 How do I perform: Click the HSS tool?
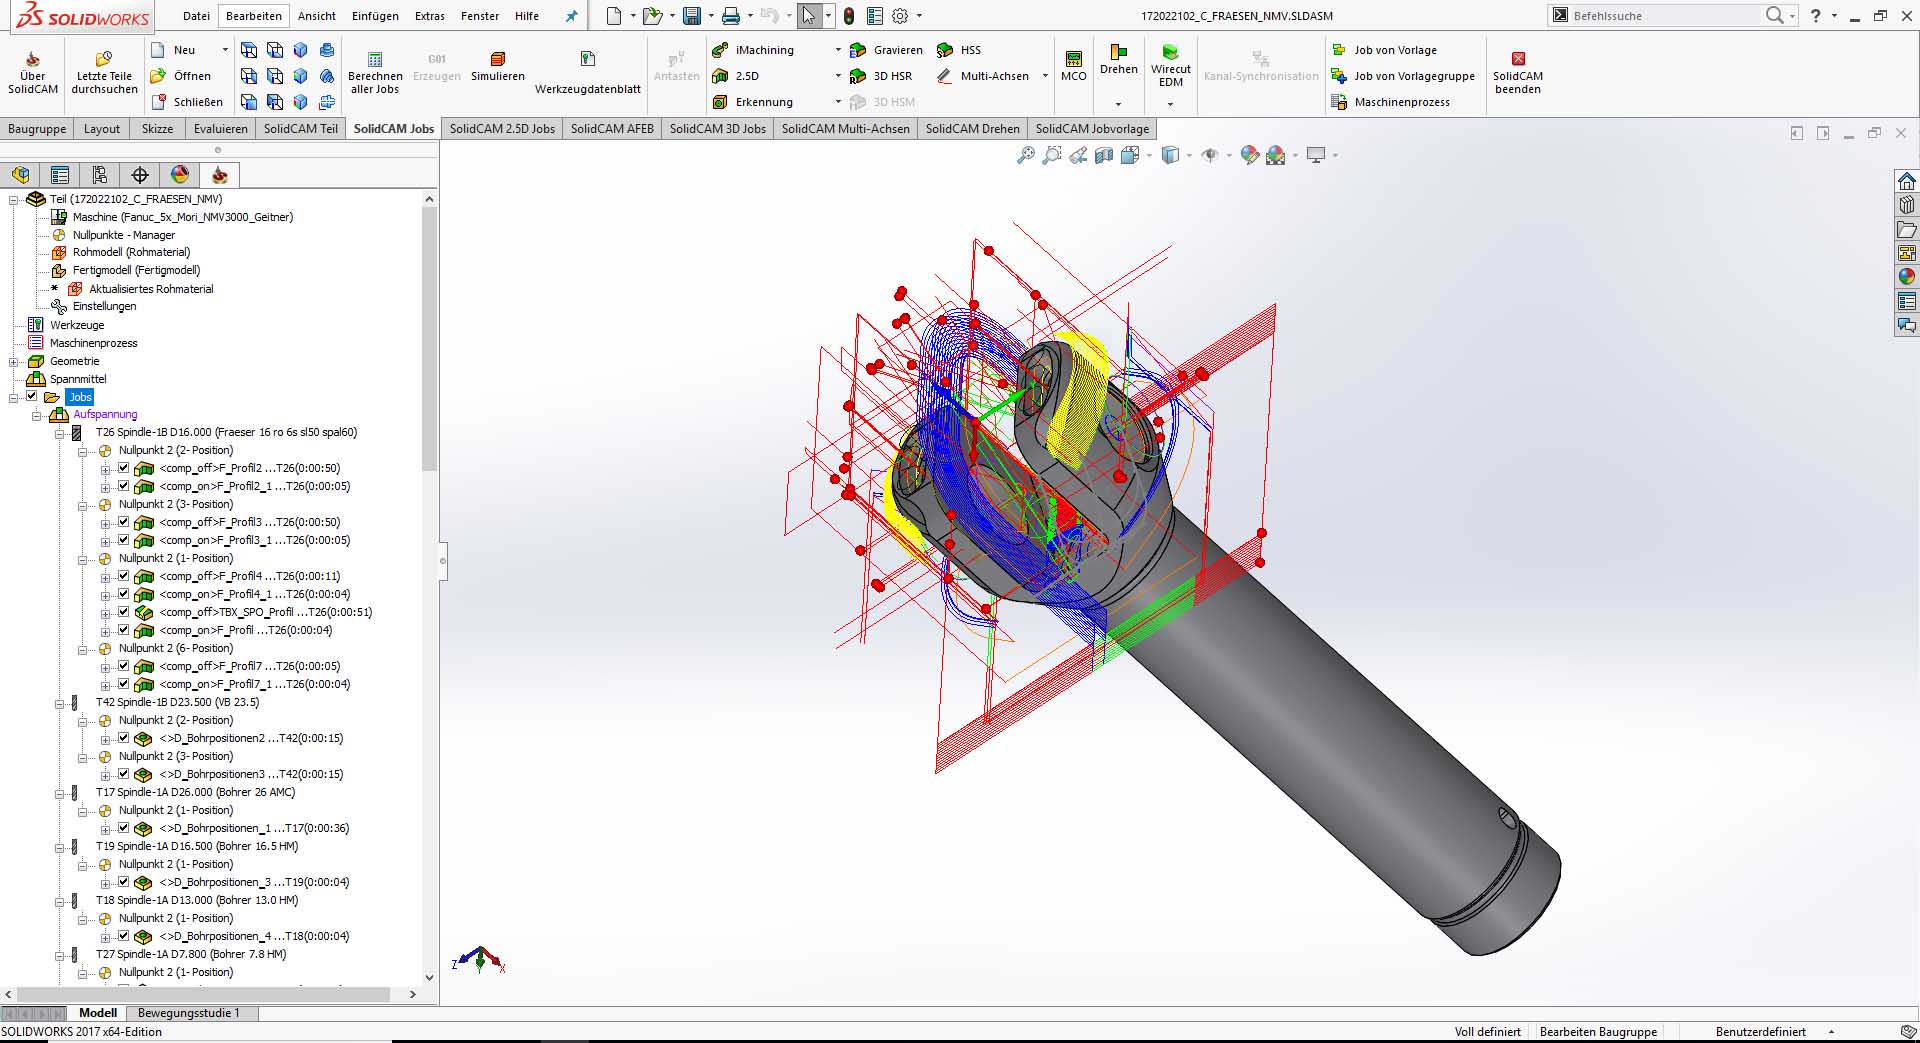click(x=959, y=50)
